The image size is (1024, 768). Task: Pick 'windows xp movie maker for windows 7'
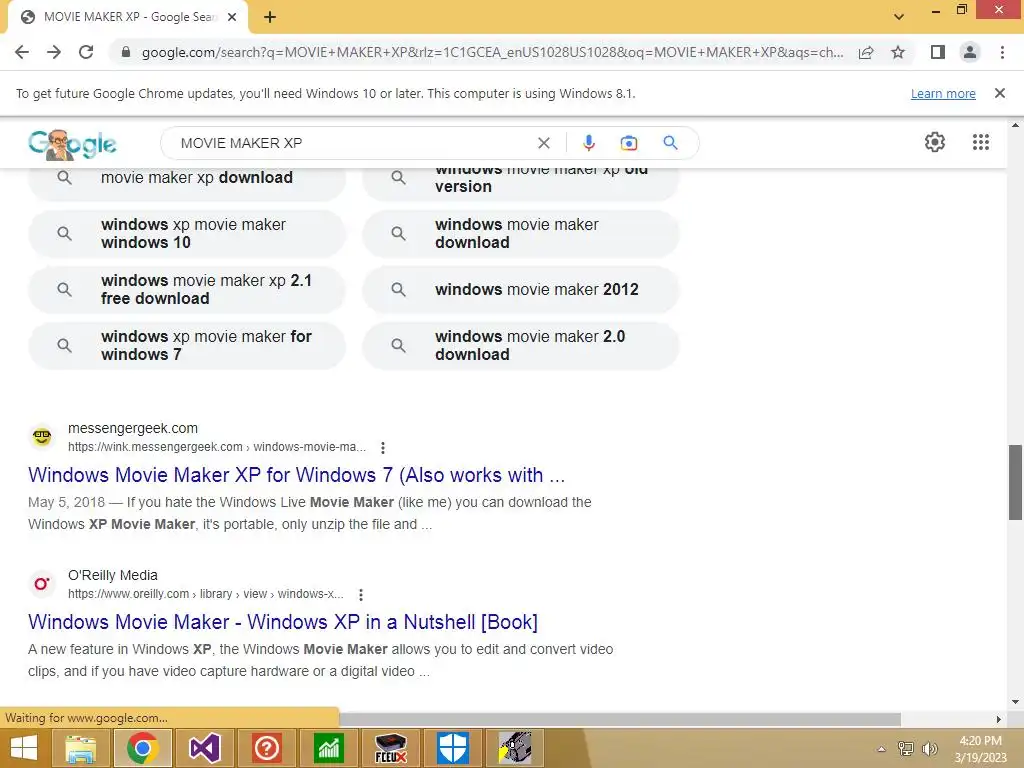187,345
